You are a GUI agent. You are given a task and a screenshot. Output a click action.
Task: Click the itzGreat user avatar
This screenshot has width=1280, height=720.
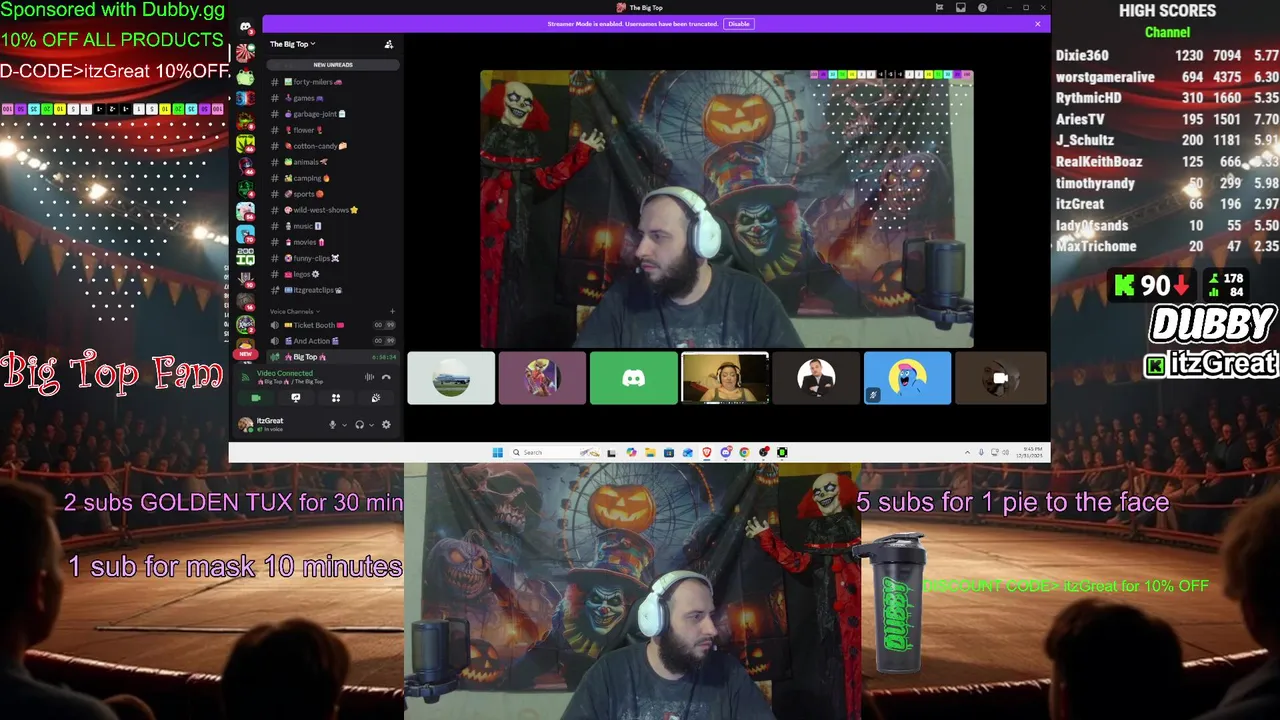click(x=245, y=425)
